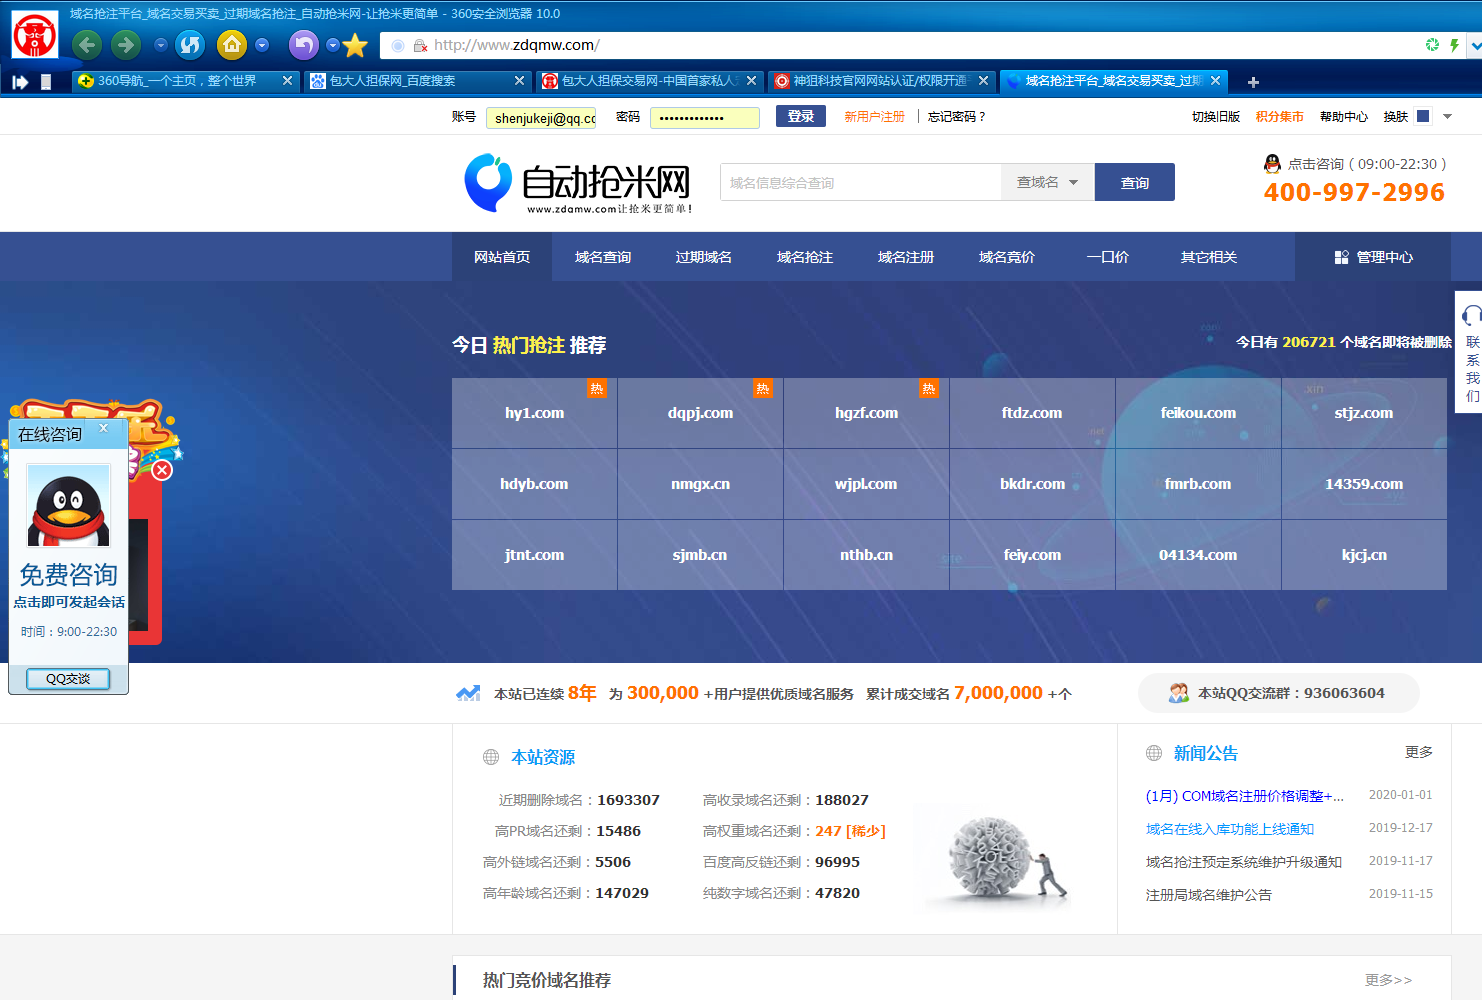Image resolution: width=1482 pixels, height=1000 pixels.
Task: Click the green lightning speed mode icon
Action: click(1455, 45)
